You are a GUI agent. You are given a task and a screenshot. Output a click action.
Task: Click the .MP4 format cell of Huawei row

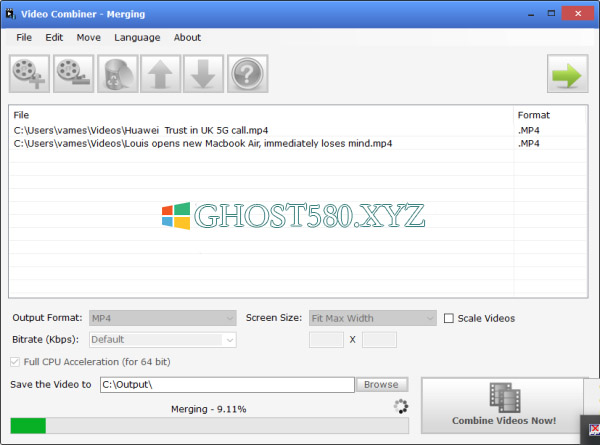point(529,130)
